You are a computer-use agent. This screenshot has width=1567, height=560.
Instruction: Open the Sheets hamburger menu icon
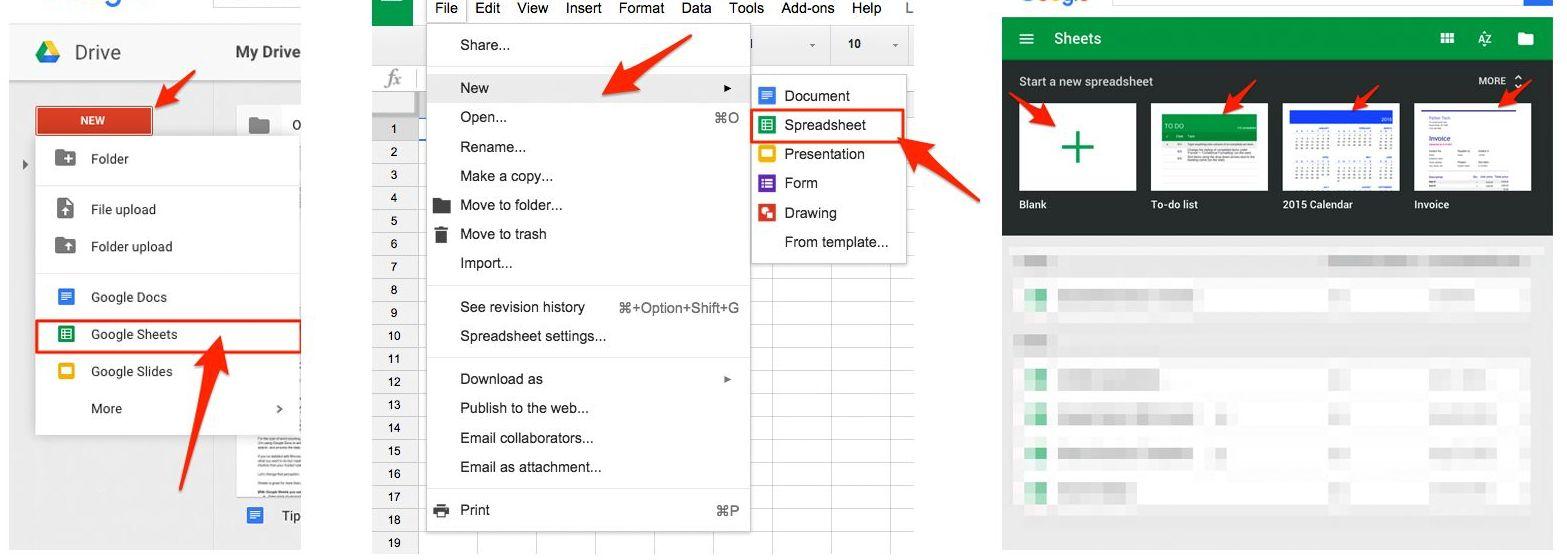(x=1026, y=39)
